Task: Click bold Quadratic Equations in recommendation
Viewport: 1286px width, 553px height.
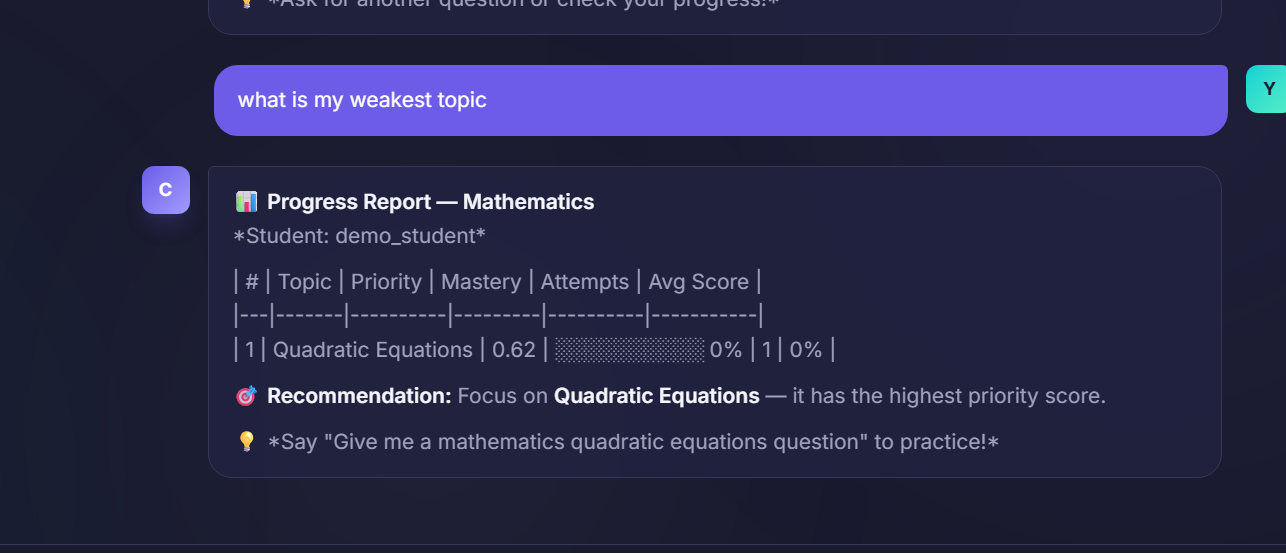Action: [657, 396]
